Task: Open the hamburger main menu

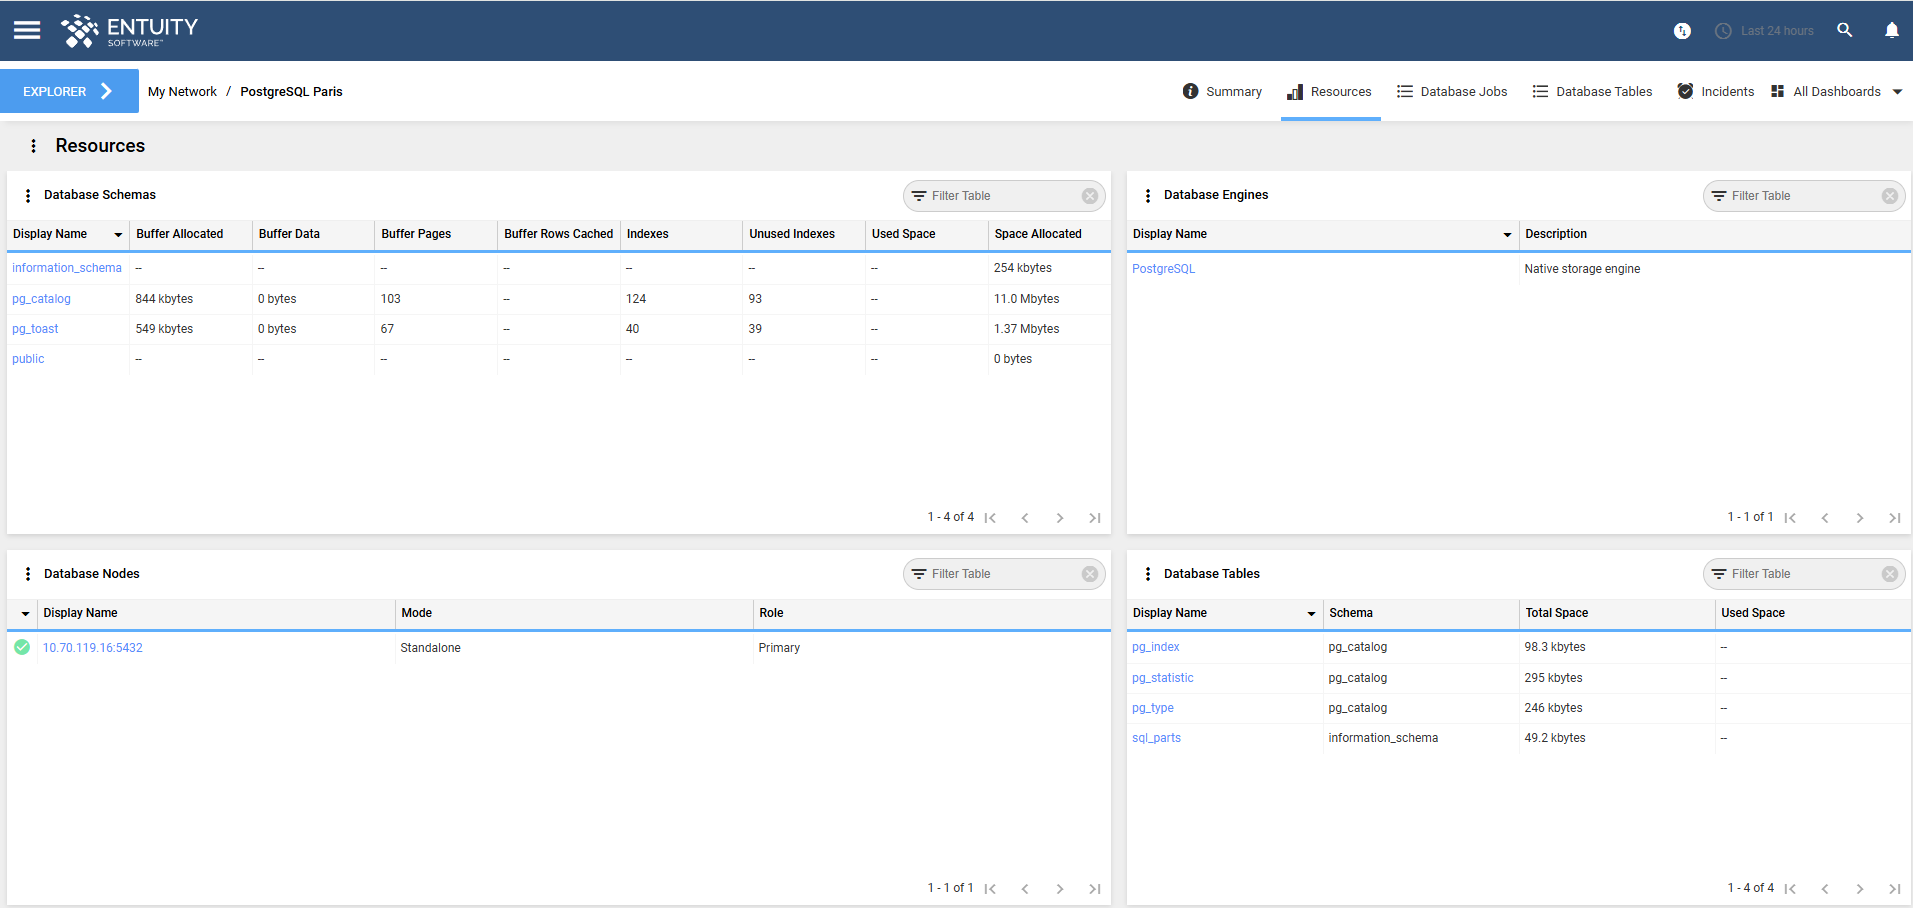Action: coord(27,30)
